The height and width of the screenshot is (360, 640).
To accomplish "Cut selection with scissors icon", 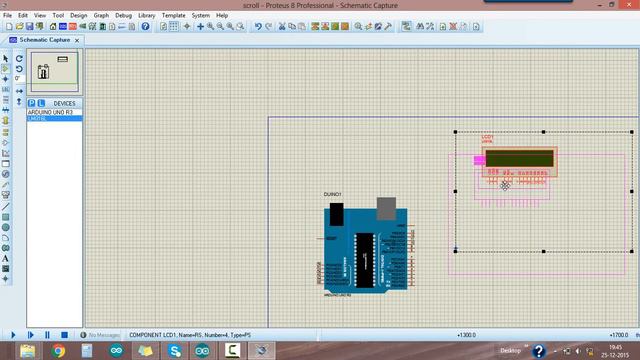I will click(x=282, y=27).
